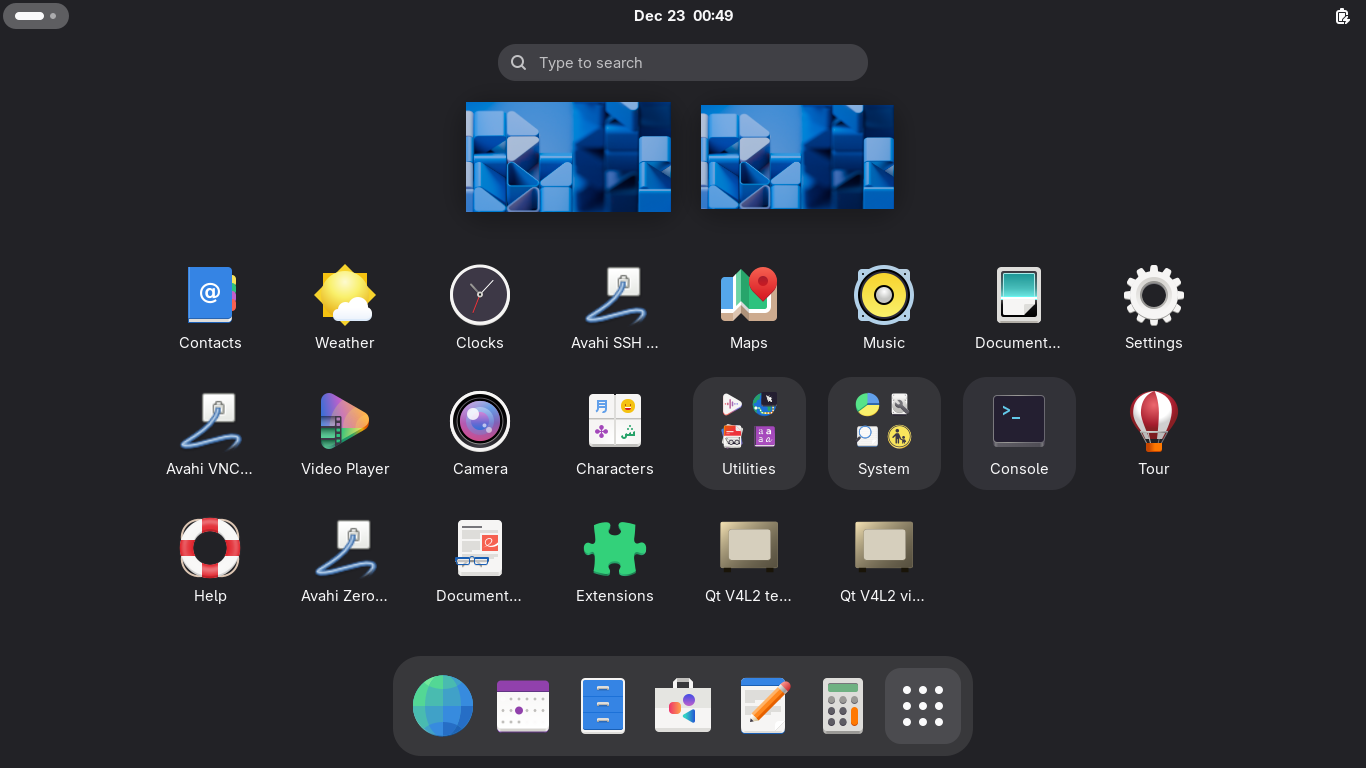The width and height of the screenshot is (1366, 768).
Task: Expand the System app folder
Action: (x=884, y=432)
